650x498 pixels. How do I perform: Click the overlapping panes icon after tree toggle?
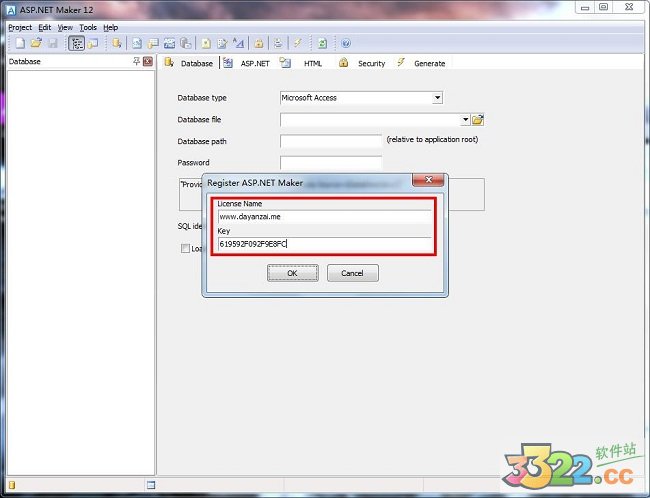tap(93, 43)
